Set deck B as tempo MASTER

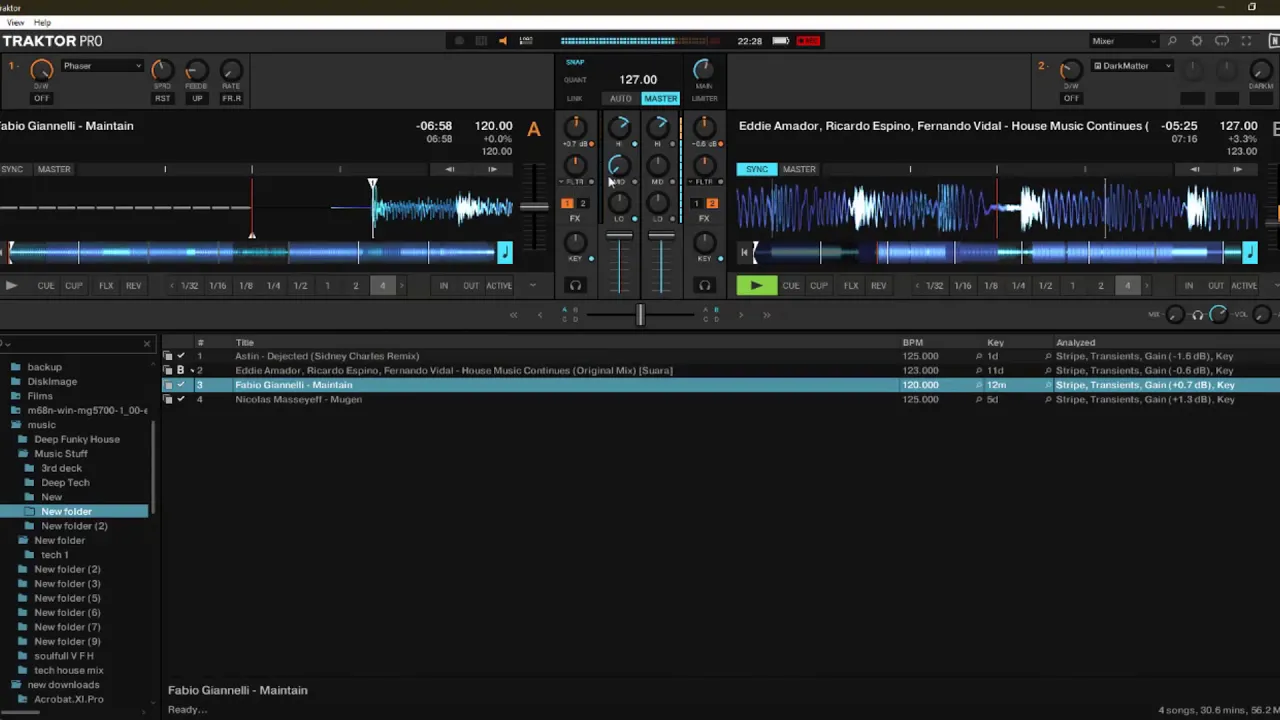799,169
